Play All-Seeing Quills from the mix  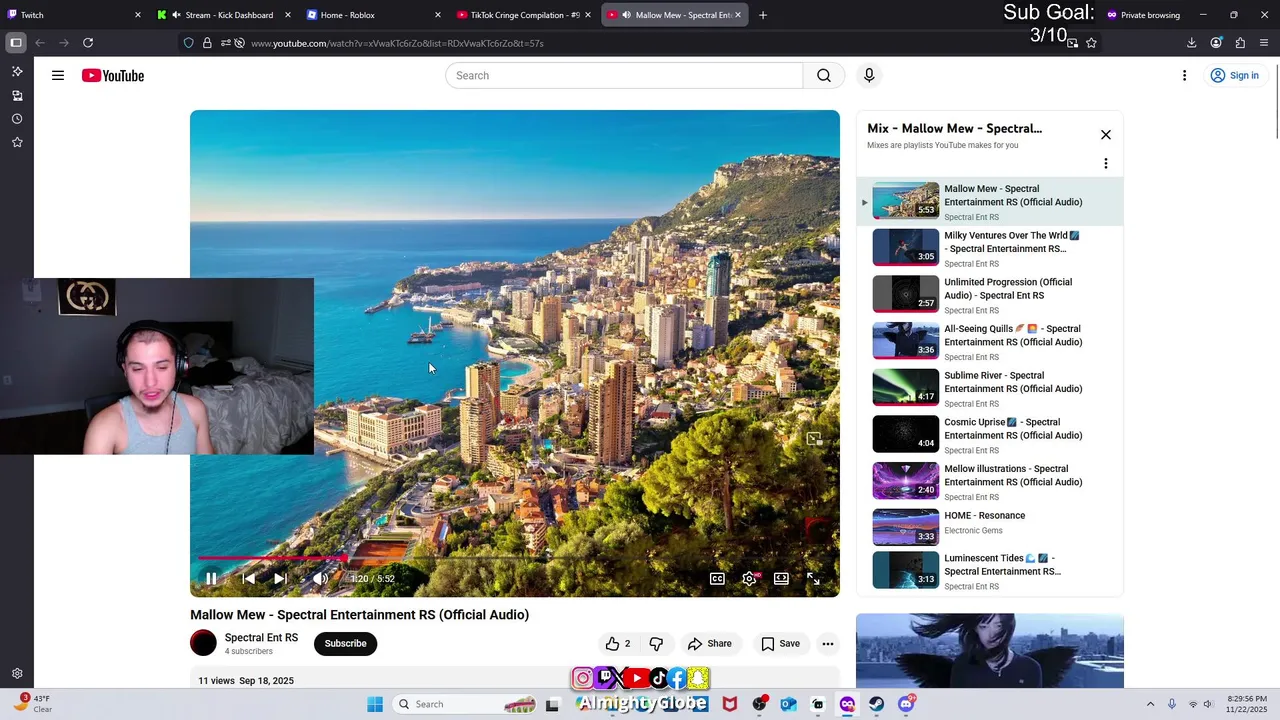point(990,341)
